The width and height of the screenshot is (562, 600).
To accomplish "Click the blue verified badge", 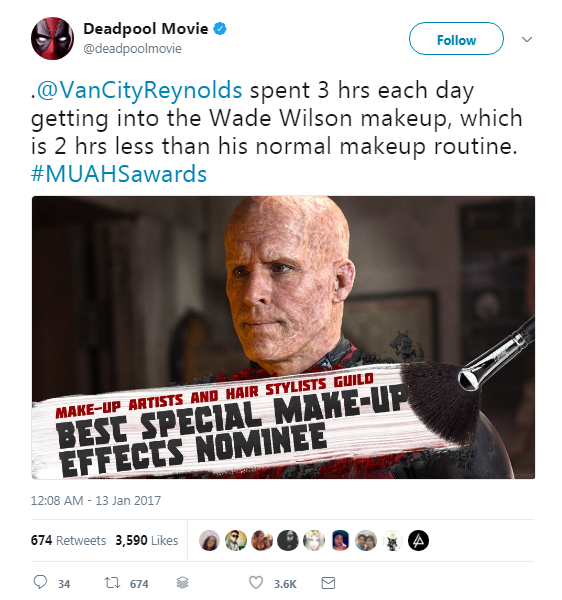I will click(220, 29).
